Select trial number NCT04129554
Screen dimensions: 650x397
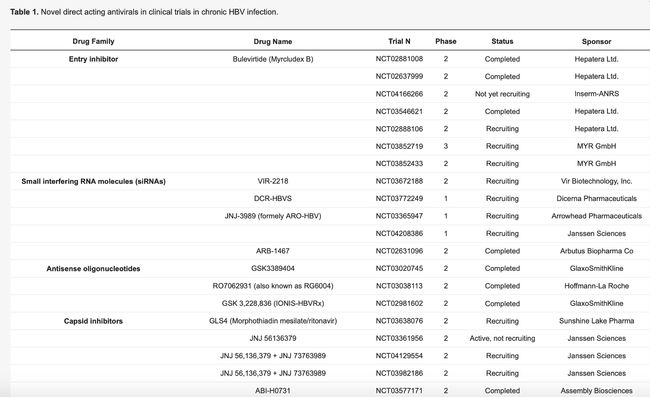point(399,356)
